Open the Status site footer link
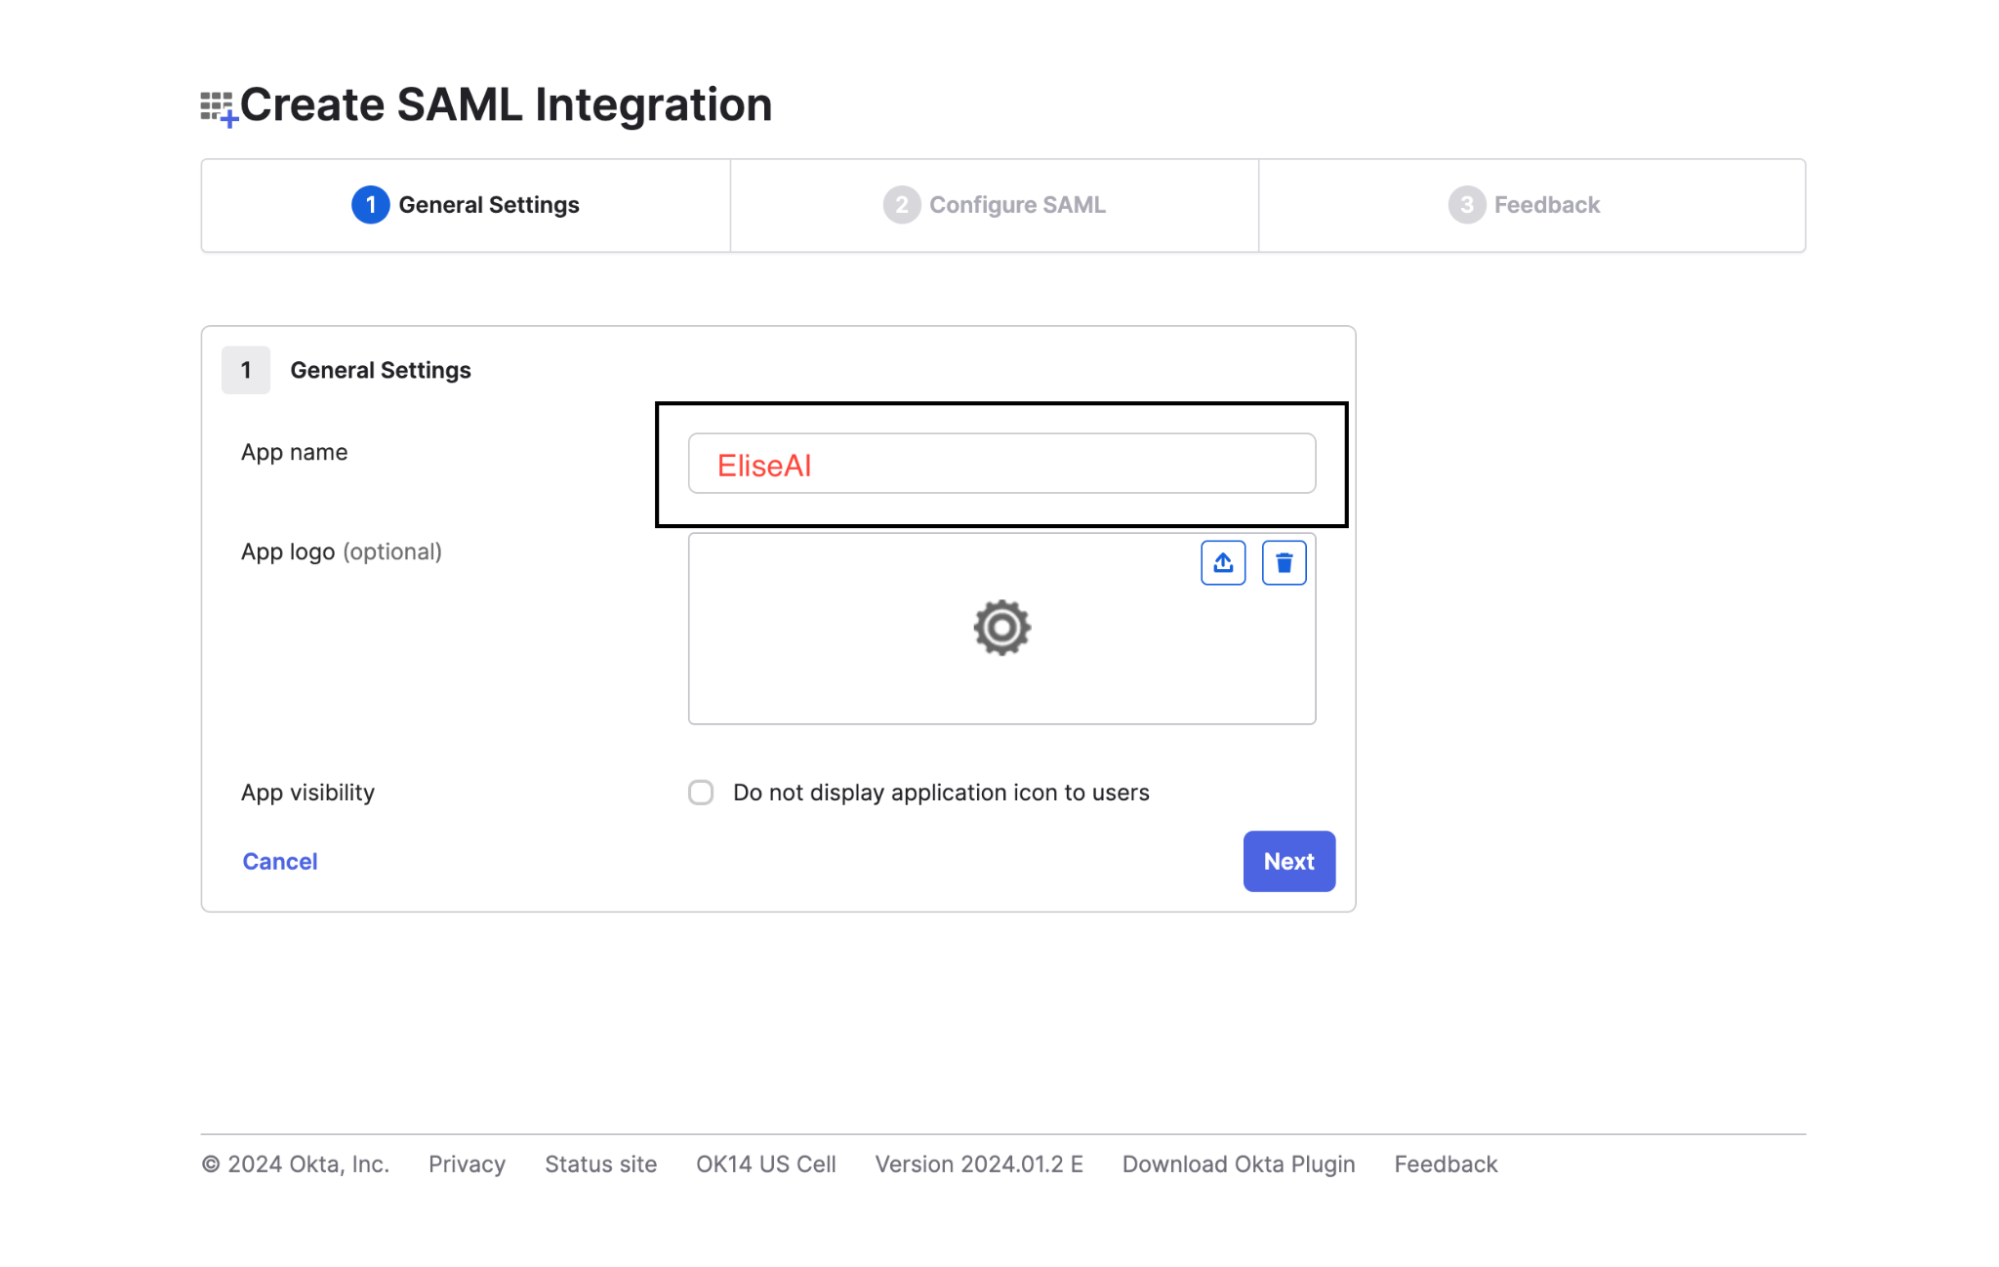Image resolution: width=1999 pixels, height=1267 pixels. pyautogui.click(x=600, y=1164)
